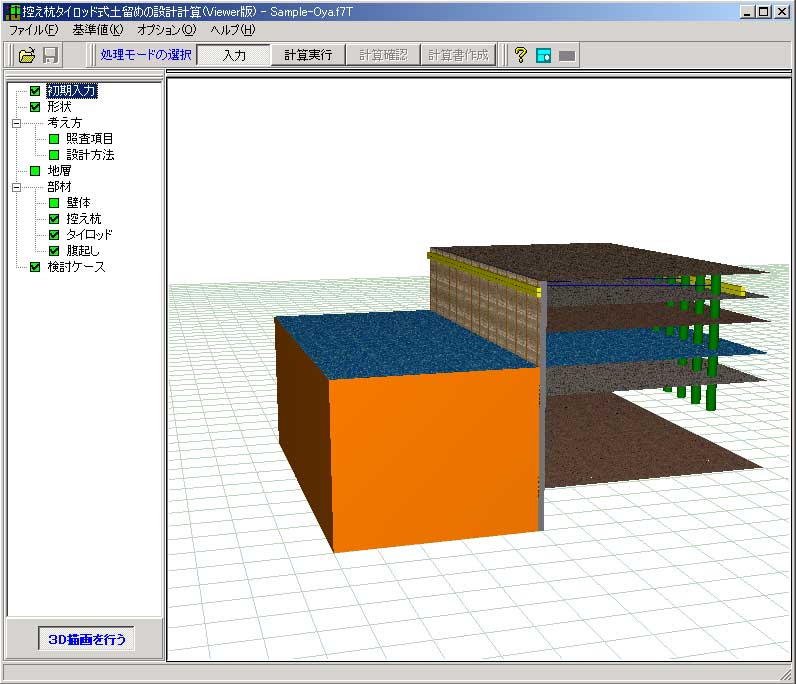The image size is (796, 684).
Task: Toggle the 地層 green box
Action: coord(35,171)
